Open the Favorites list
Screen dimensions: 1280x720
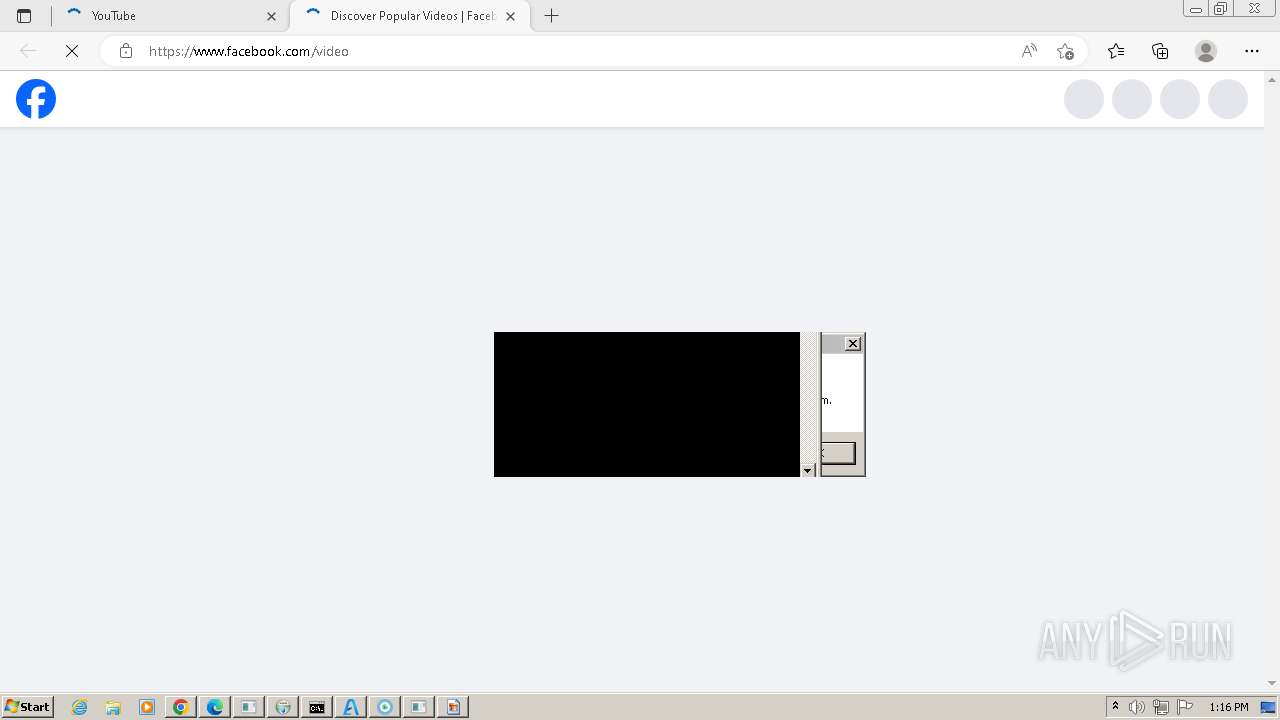point(1116,51)
